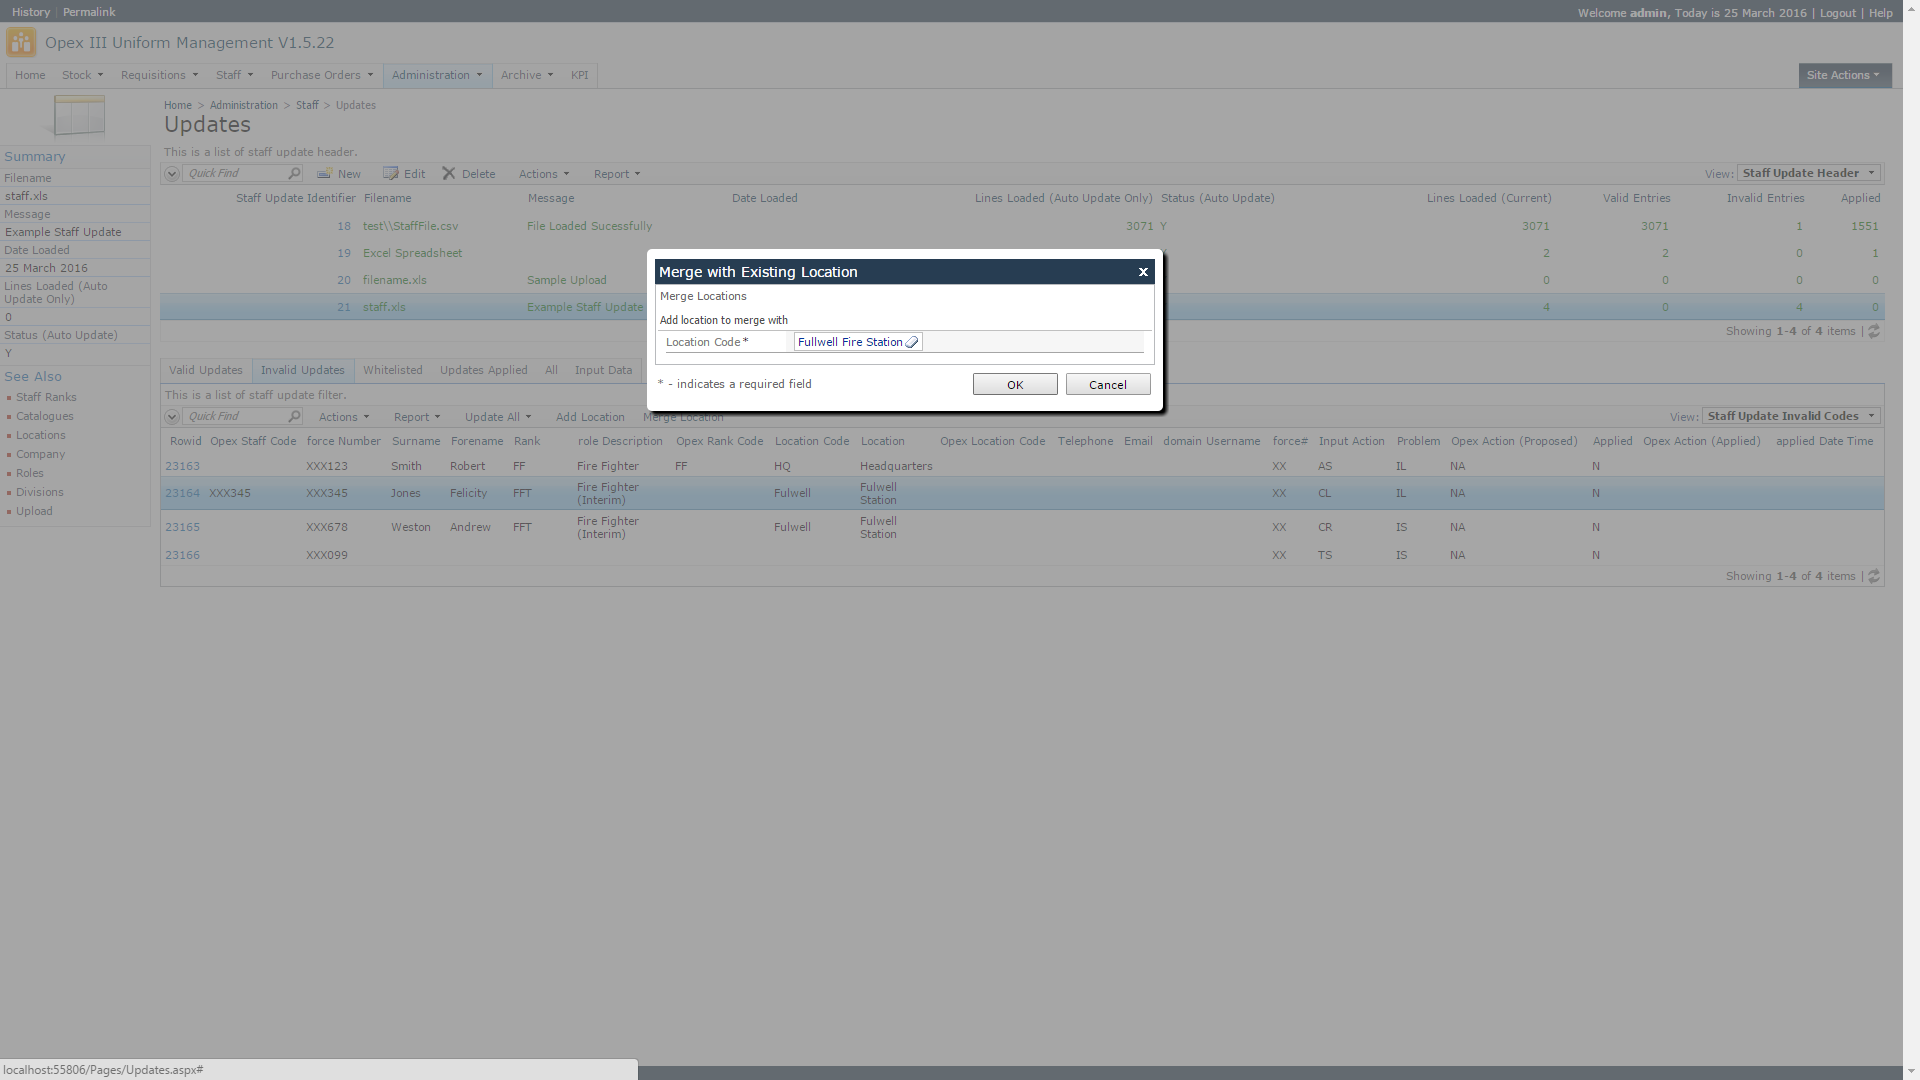Open the Staff Update Invalid Codes view dropdown

tap(1790, 416)
